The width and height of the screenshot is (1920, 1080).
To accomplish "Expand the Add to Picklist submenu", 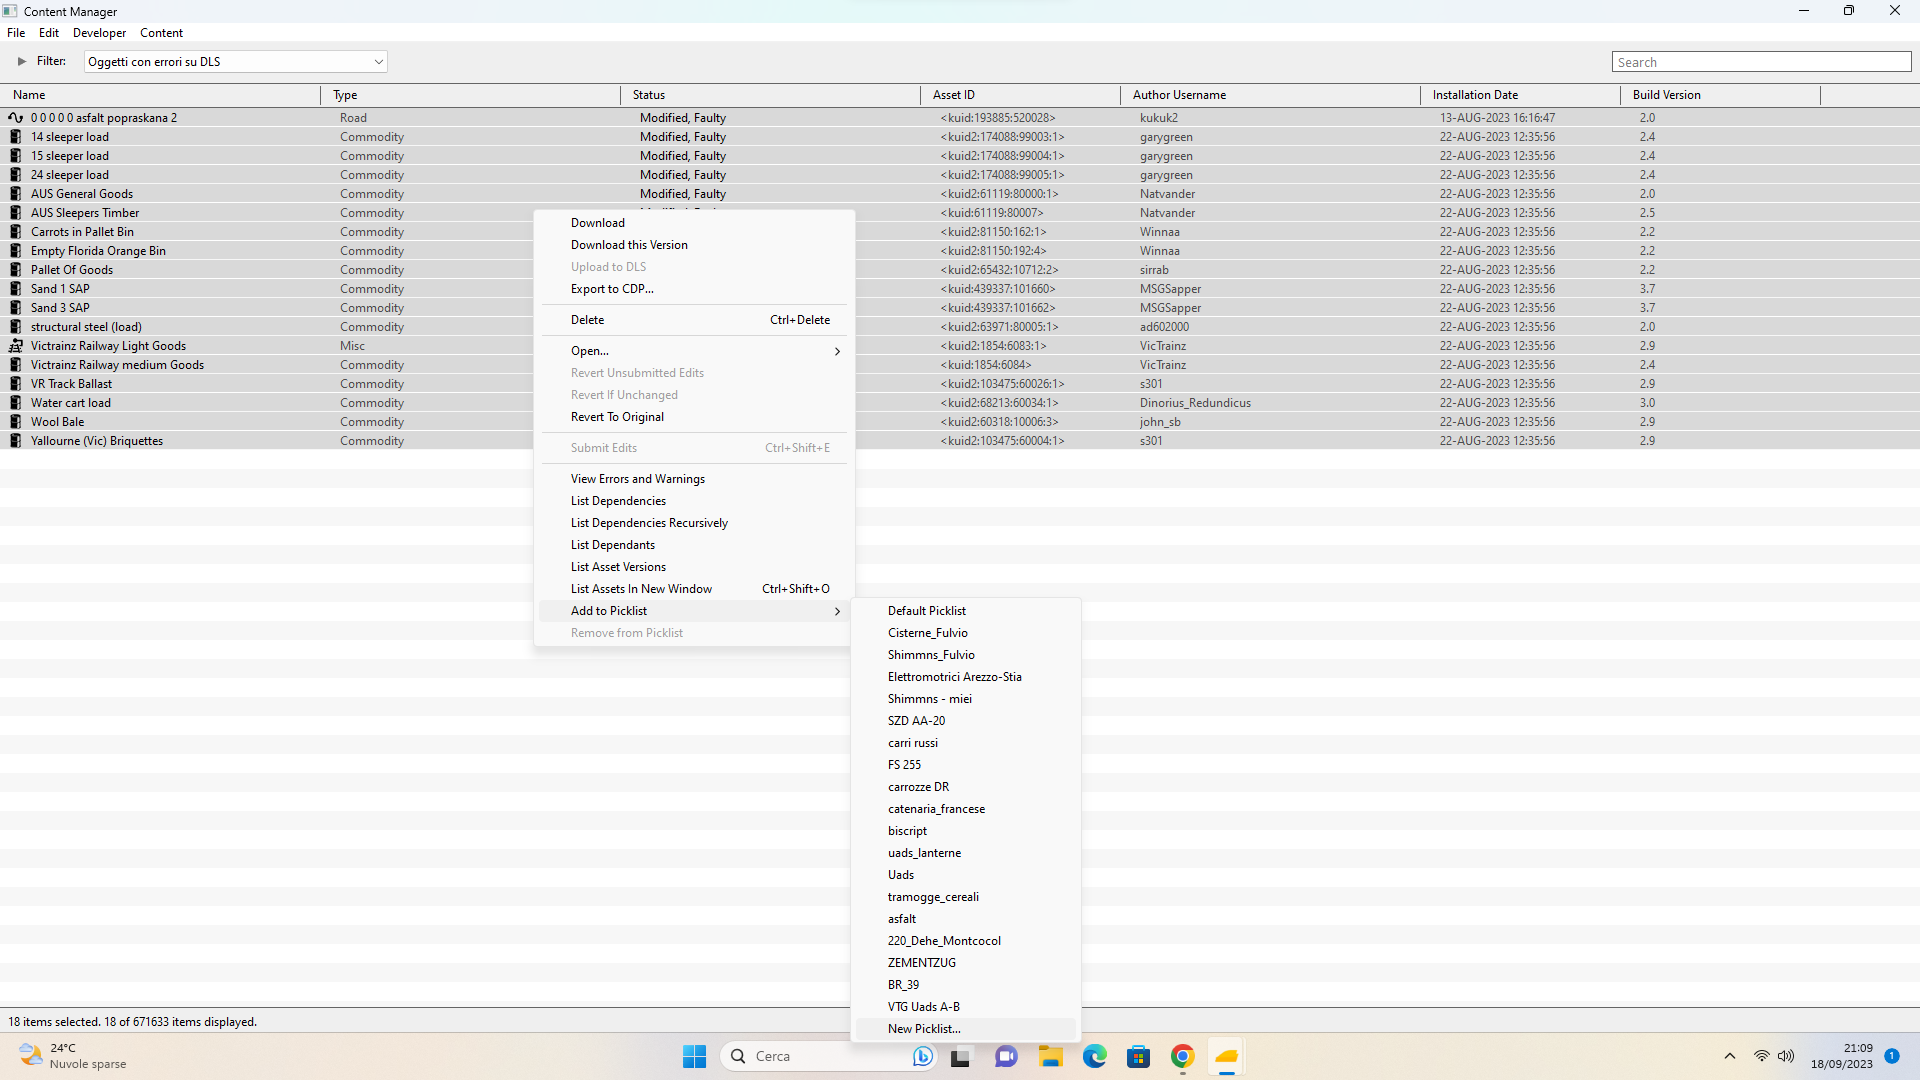I will pyautogui.click(x=694, y=611).
